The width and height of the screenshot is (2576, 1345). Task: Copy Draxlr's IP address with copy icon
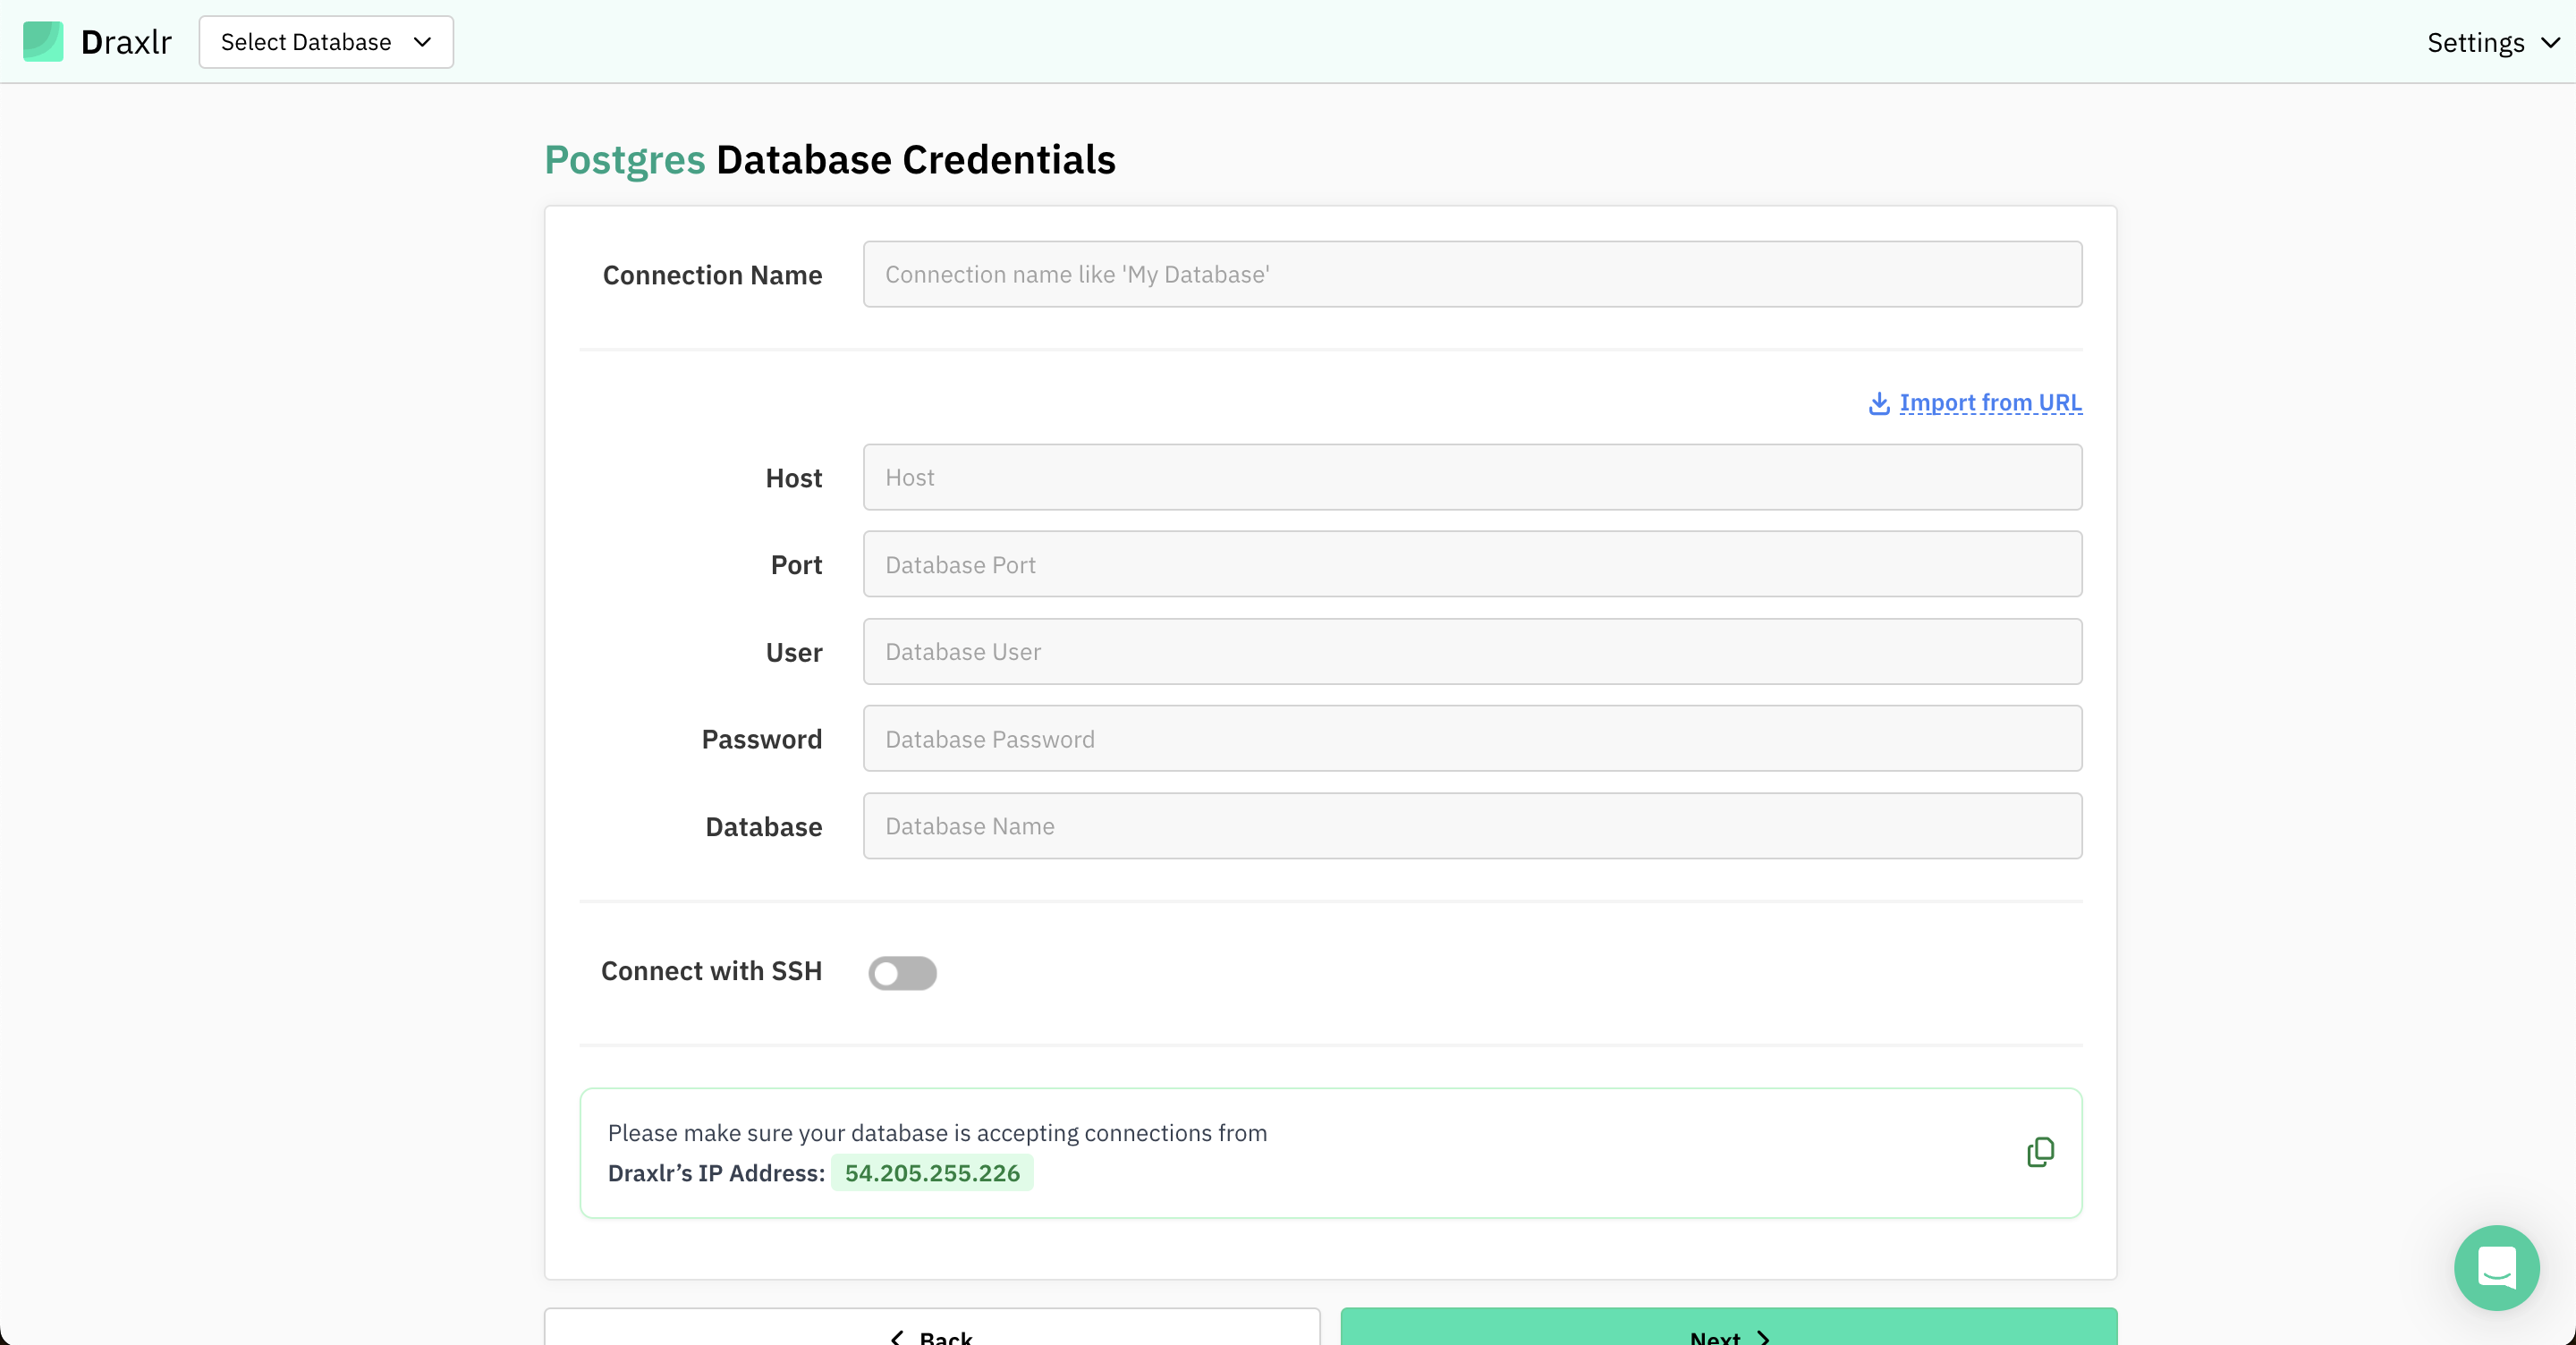[2040, 1152]
